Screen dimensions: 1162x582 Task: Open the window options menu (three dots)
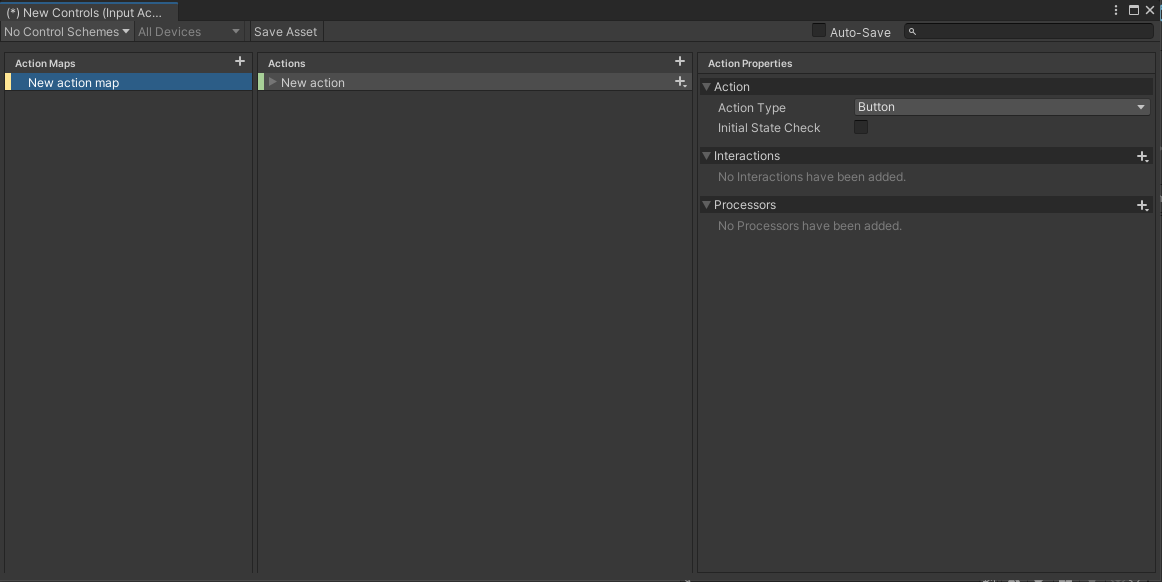[1116, 10]
